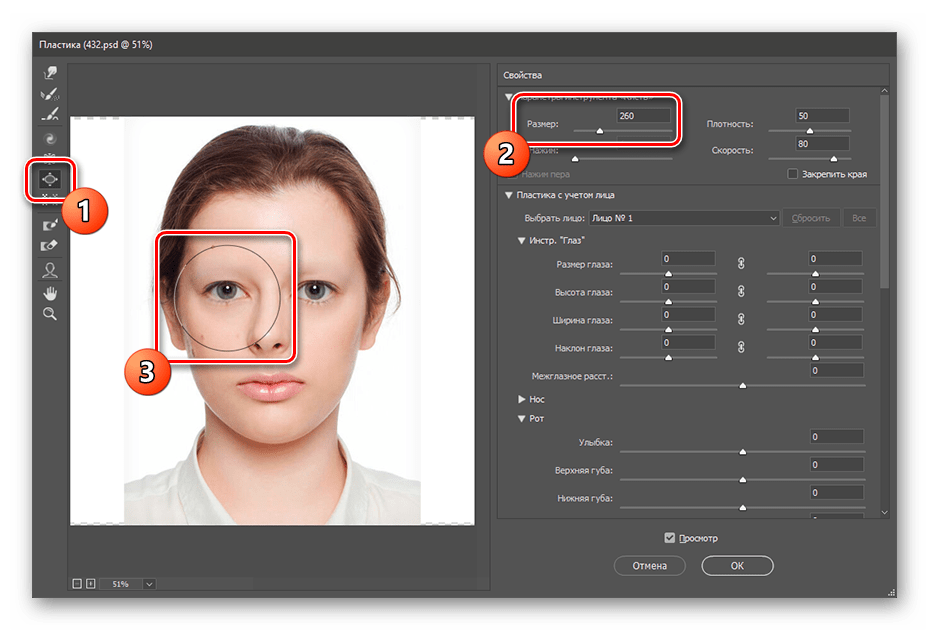The width and height of the screenshot is (929, 630).
Task: Click the zoom in plus button
Action: [91, 584]
